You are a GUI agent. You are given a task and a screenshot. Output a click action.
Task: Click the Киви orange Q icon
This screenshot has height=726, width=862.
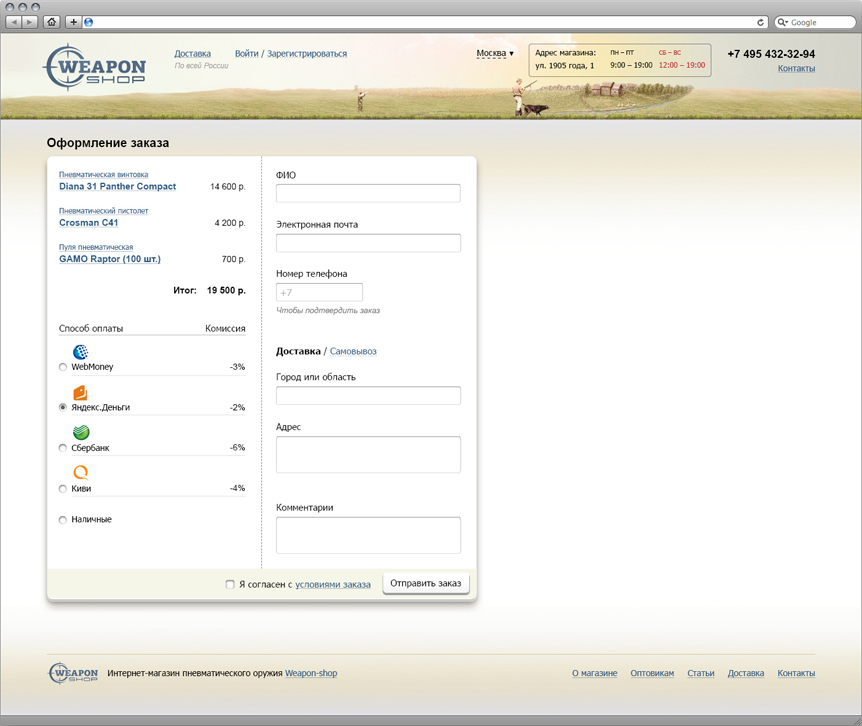coord(81,473)
